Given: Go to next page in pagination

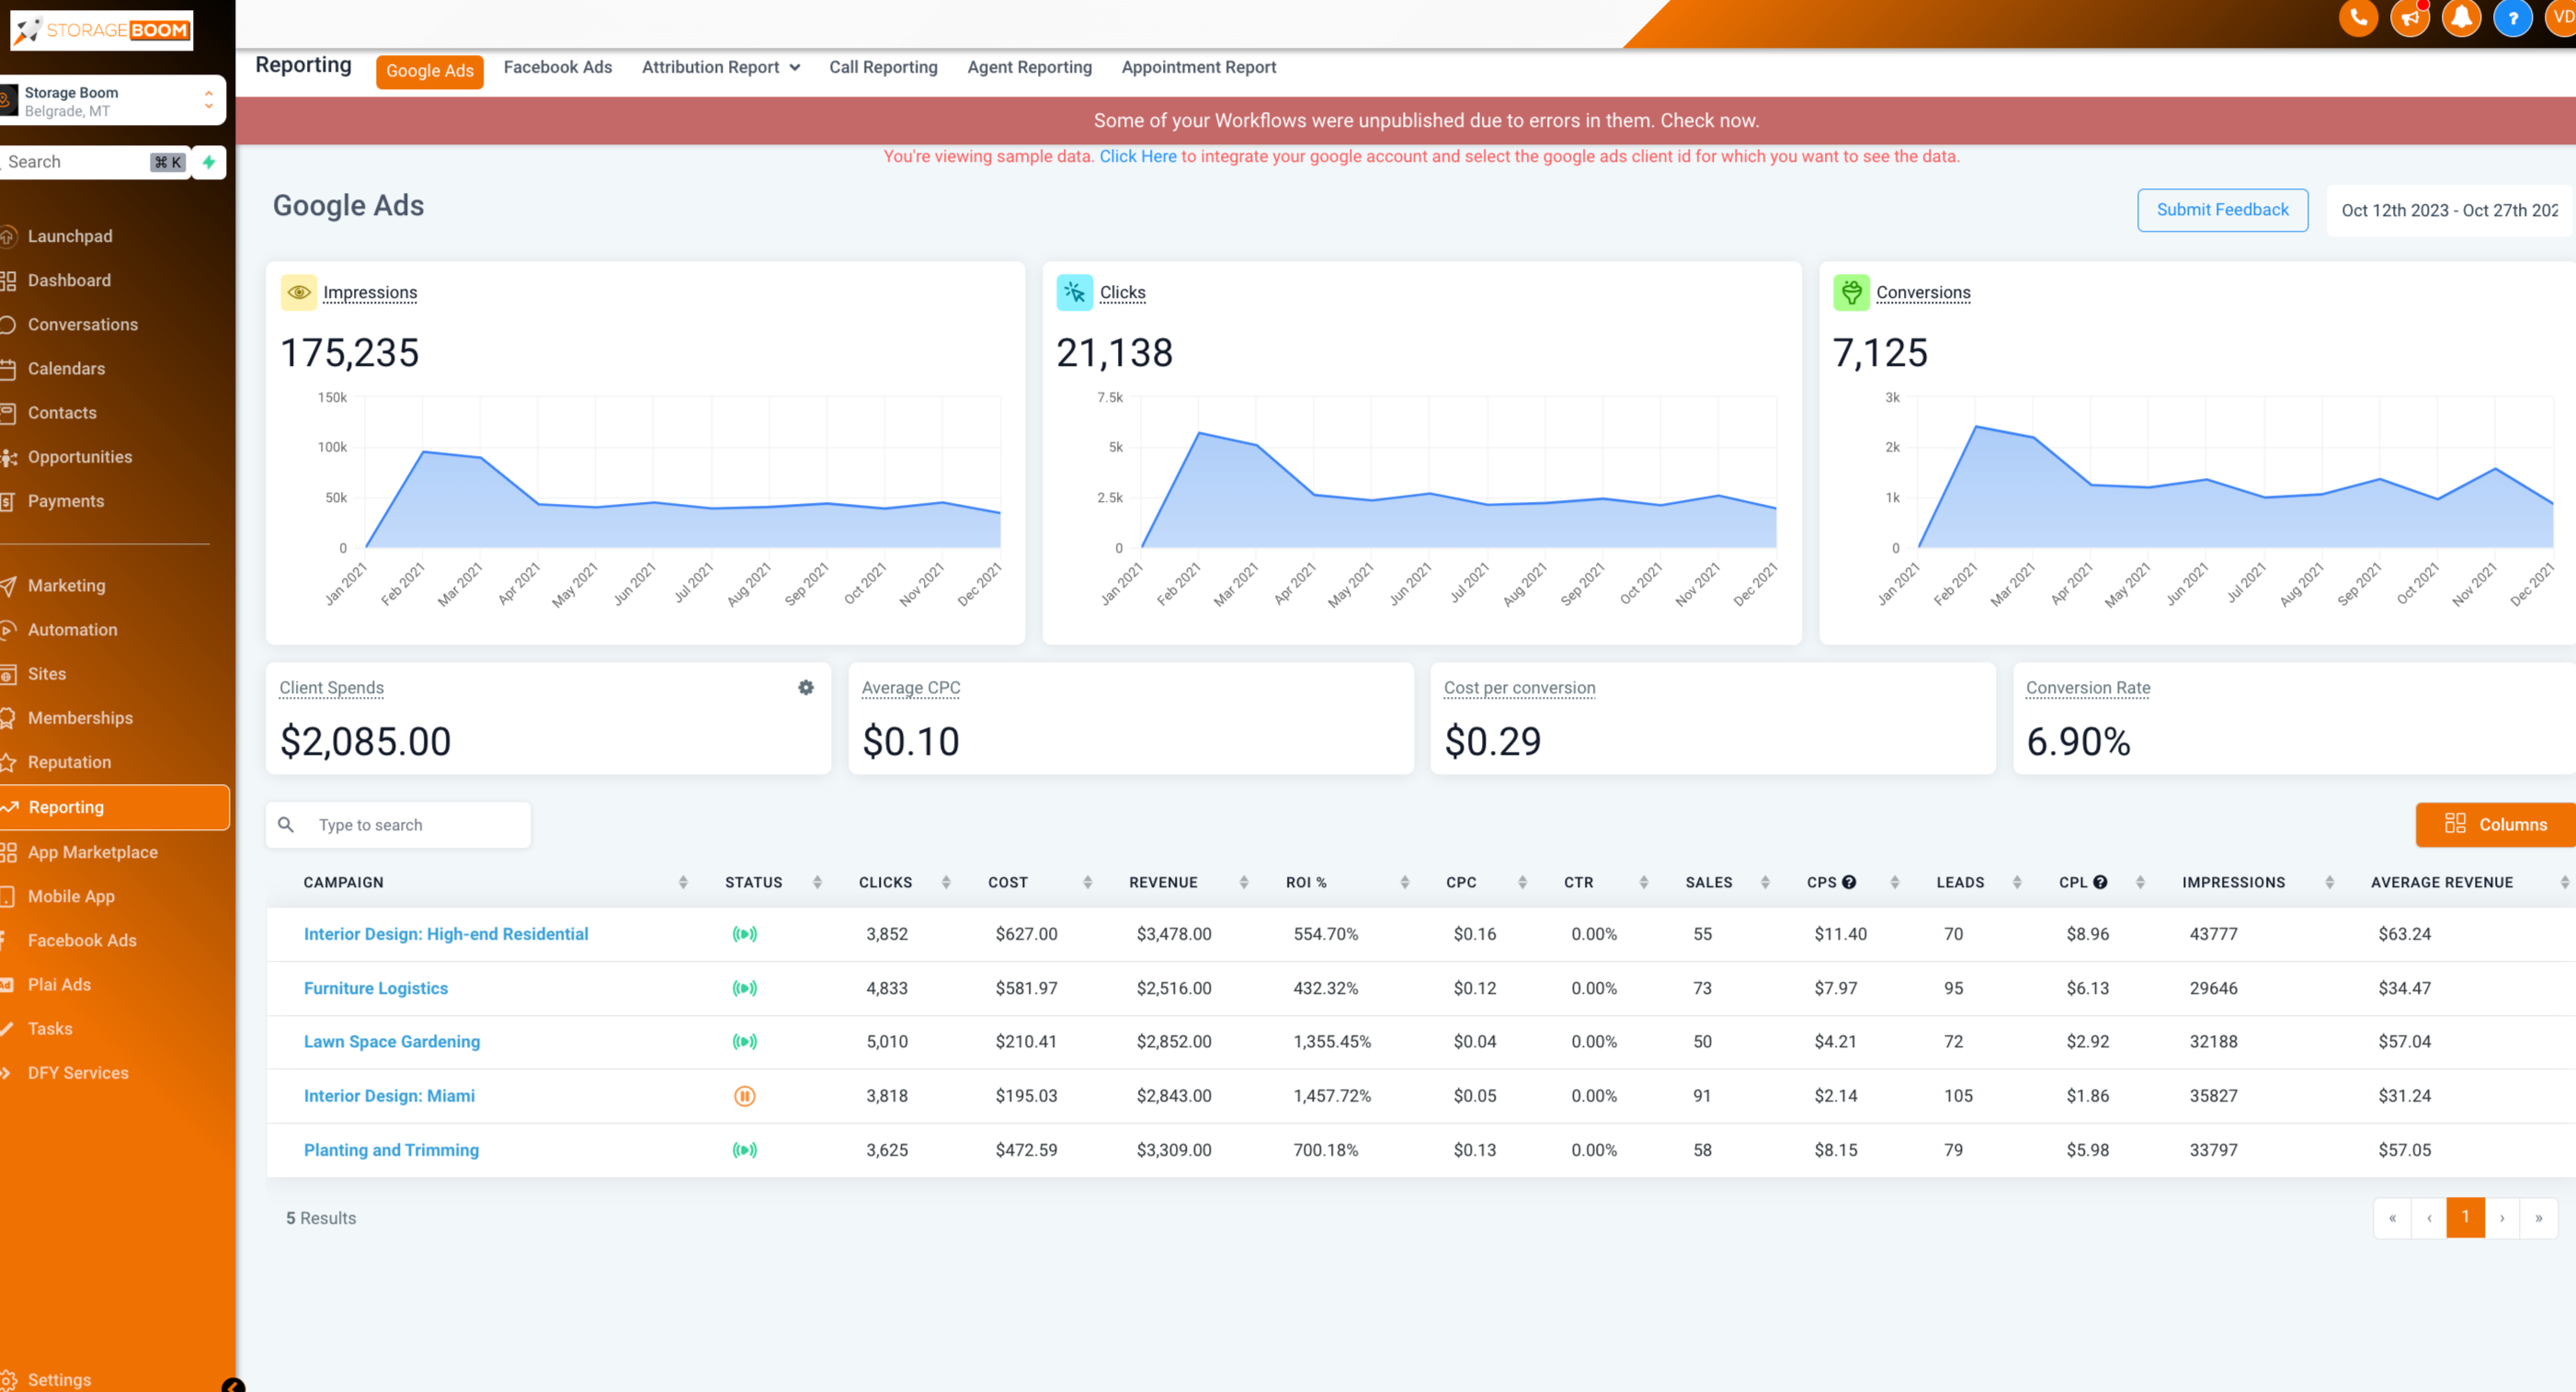Looking at the screenshot, I should tap(2502, 1217).
